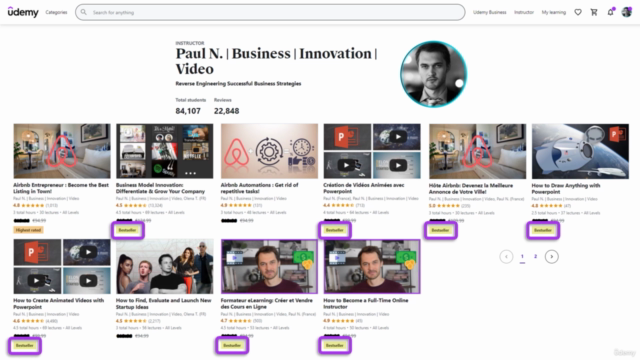Click Bestseller badge under Formateur eLearning
Screen dimensions: 640x360
(x=232, y=346)
